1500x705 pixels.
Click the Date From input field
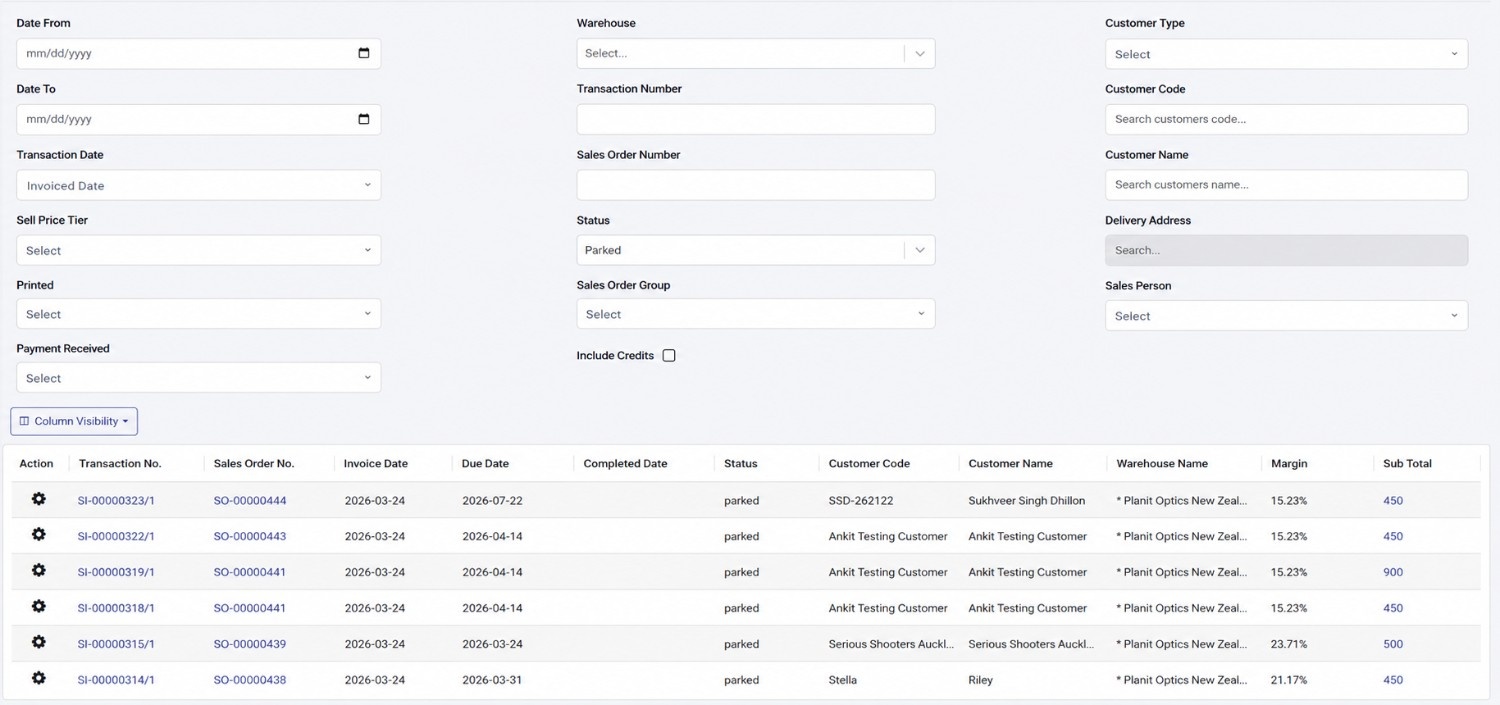pyautogui.click(x=199, y=53)
